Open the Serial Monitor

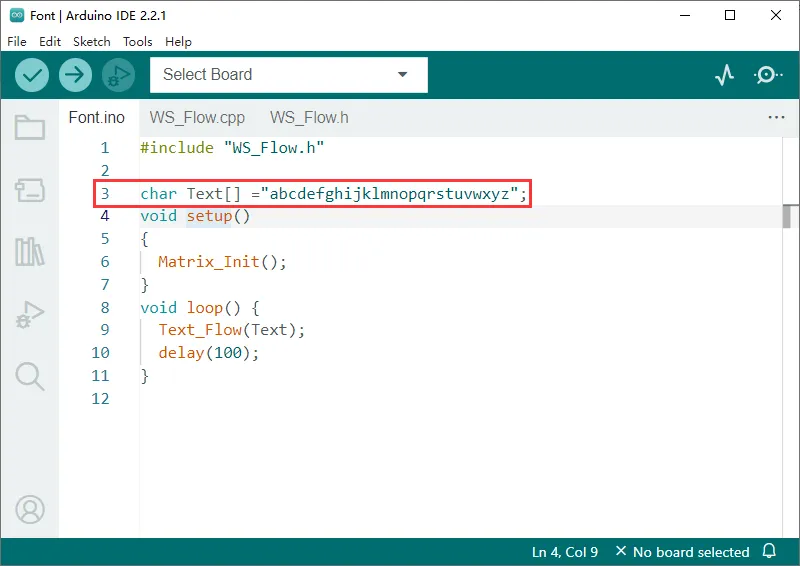pos(767,75)
